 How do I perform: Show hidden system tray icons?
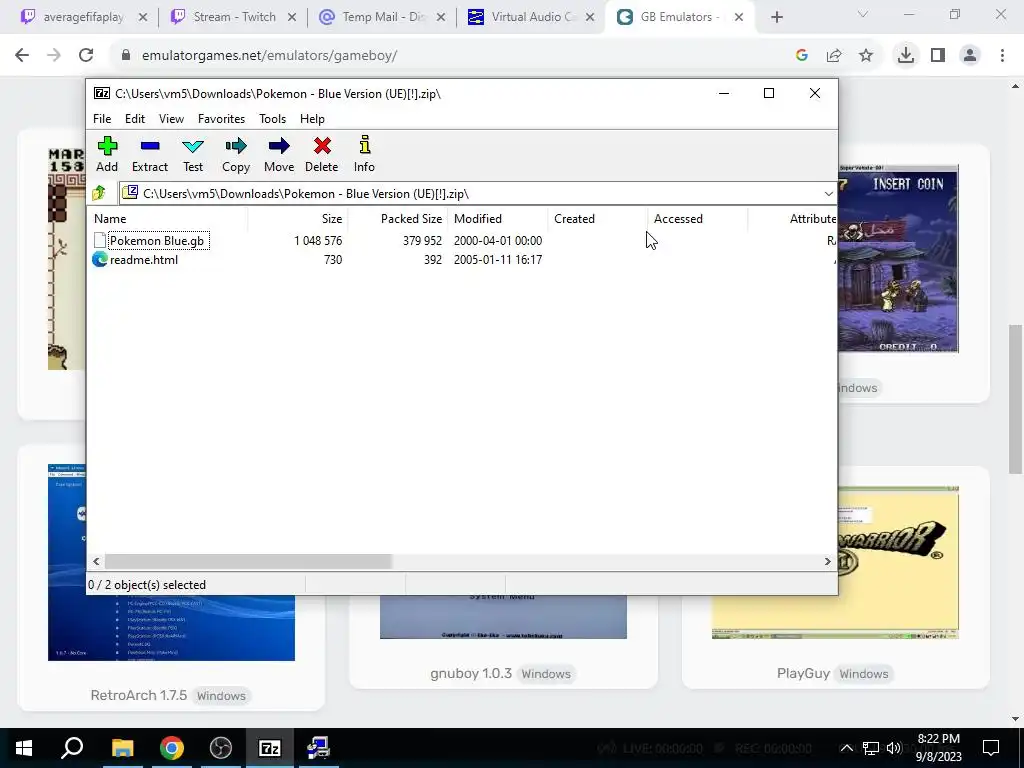point(846,748)
